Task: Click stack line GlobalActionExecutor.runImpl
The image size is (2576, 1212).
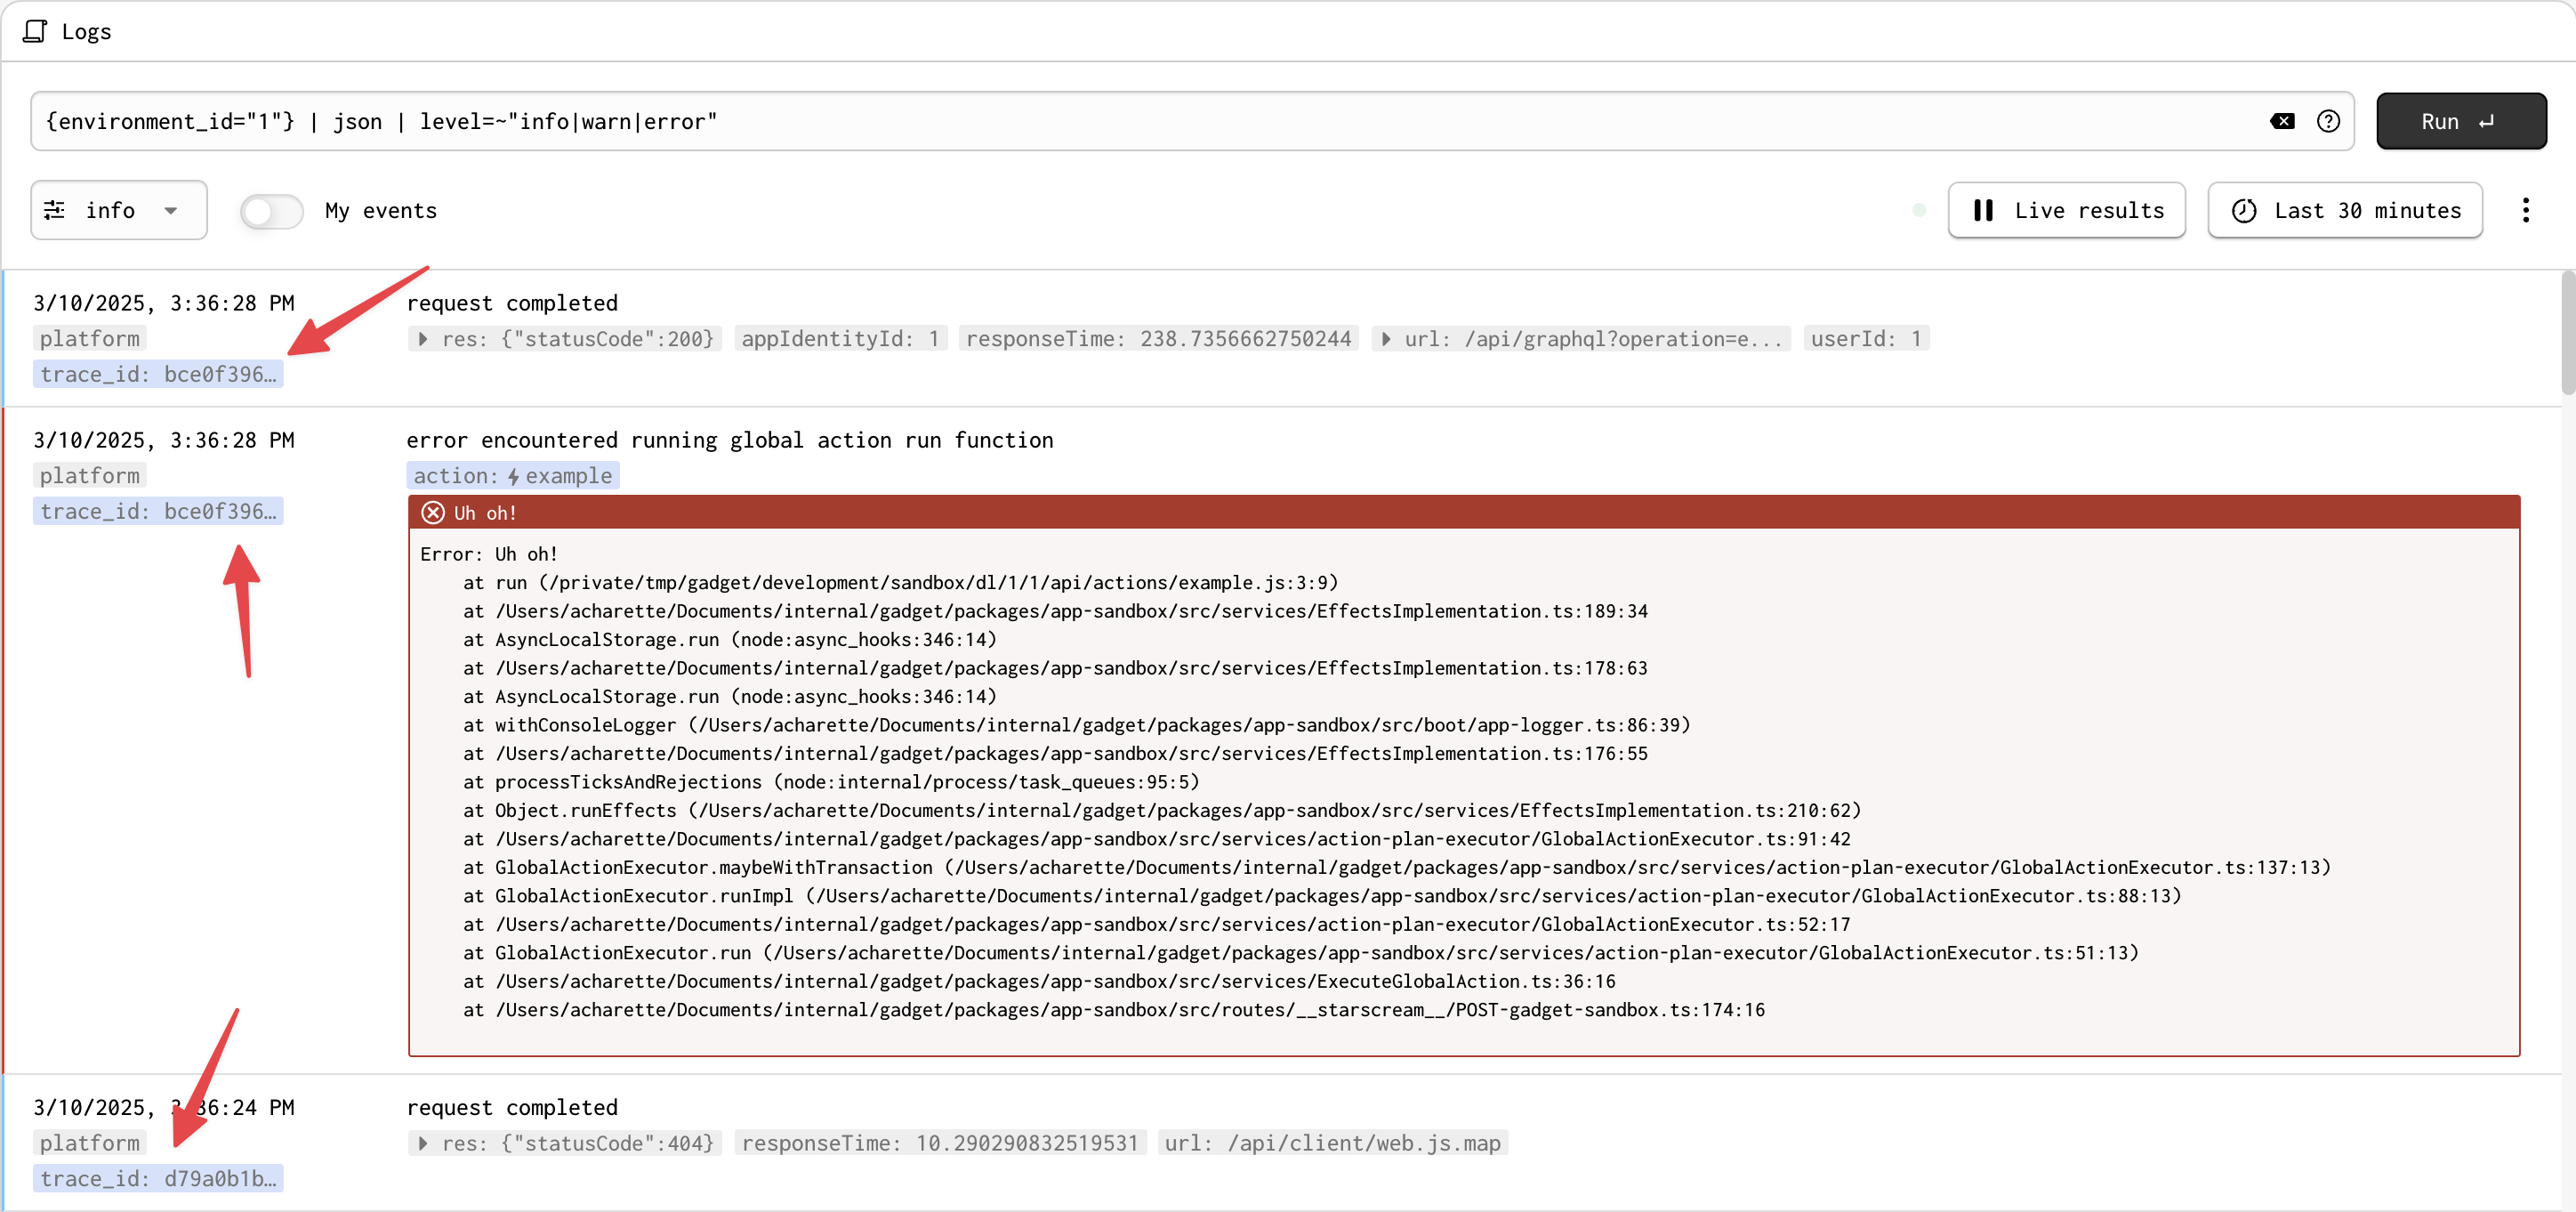Action: [1322, 896]
